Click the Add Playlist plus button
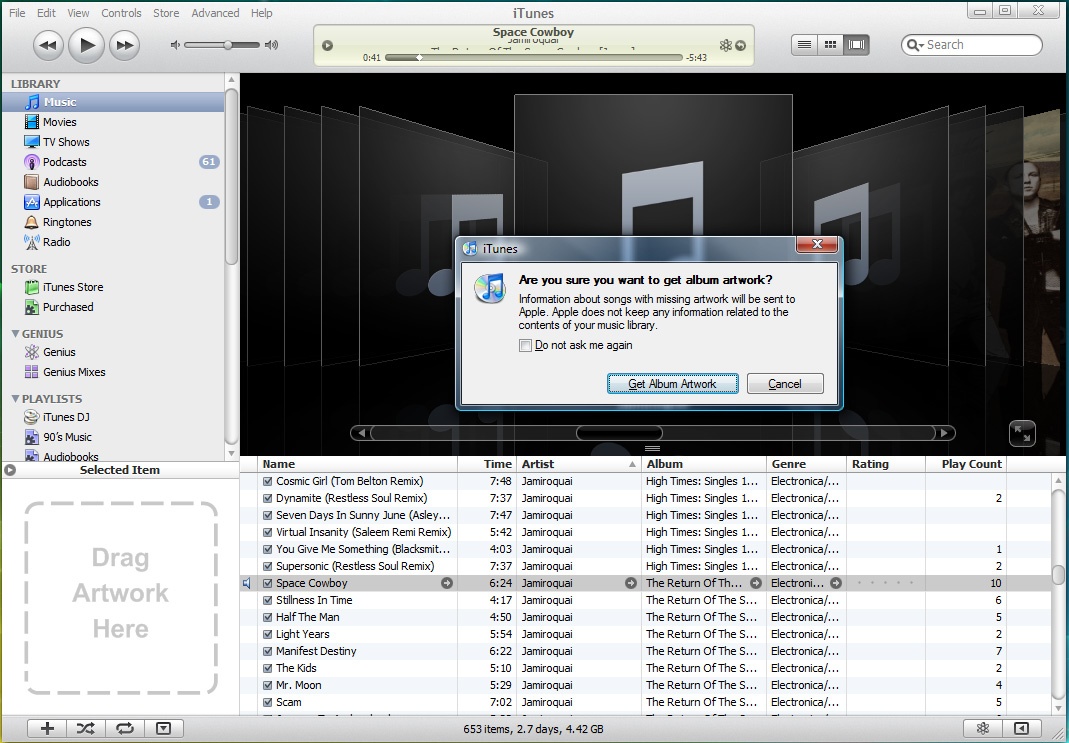The width and height of the screenshot is (1069, 743). [47, 729]
